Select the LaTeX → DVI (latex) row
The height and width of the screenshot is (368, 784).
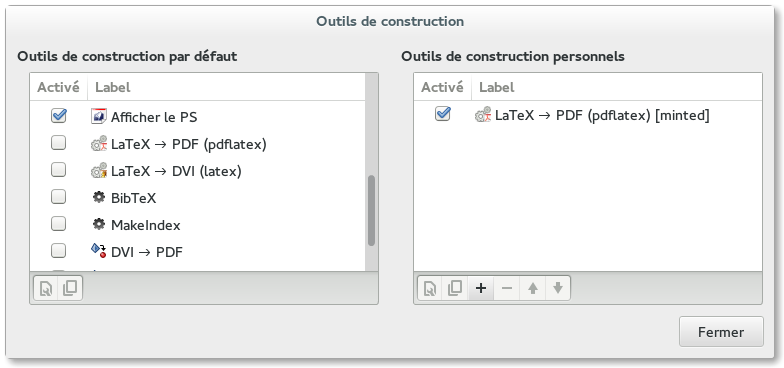198,171
